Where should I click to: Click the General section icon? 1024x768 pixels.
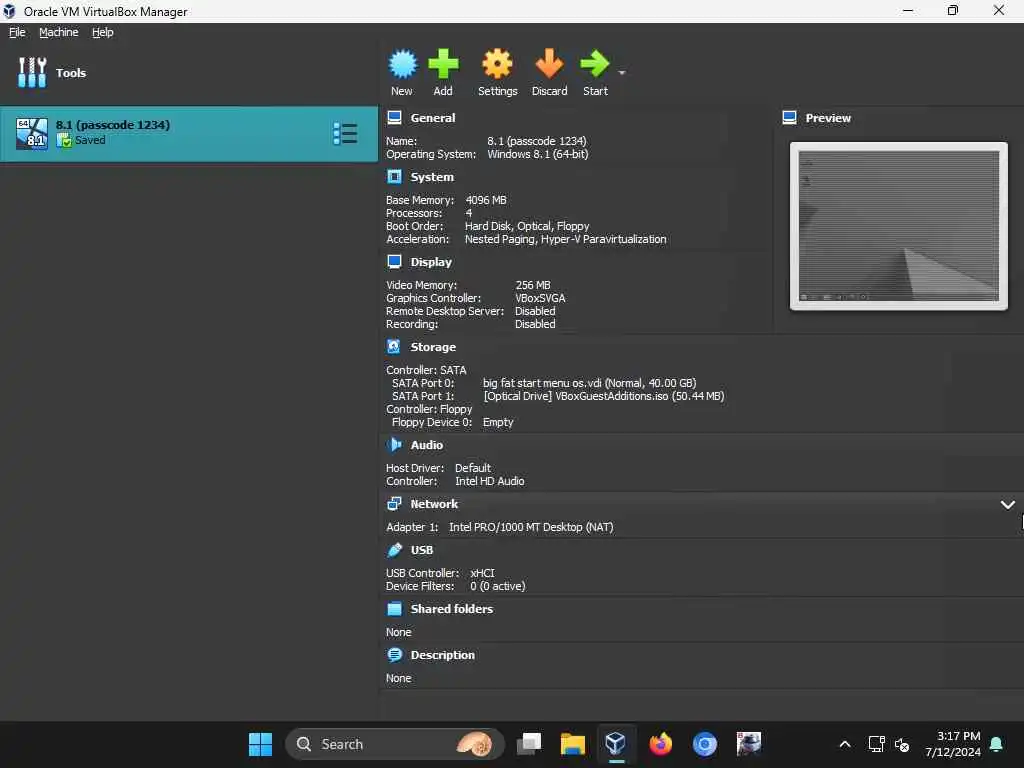pos(394,118)
